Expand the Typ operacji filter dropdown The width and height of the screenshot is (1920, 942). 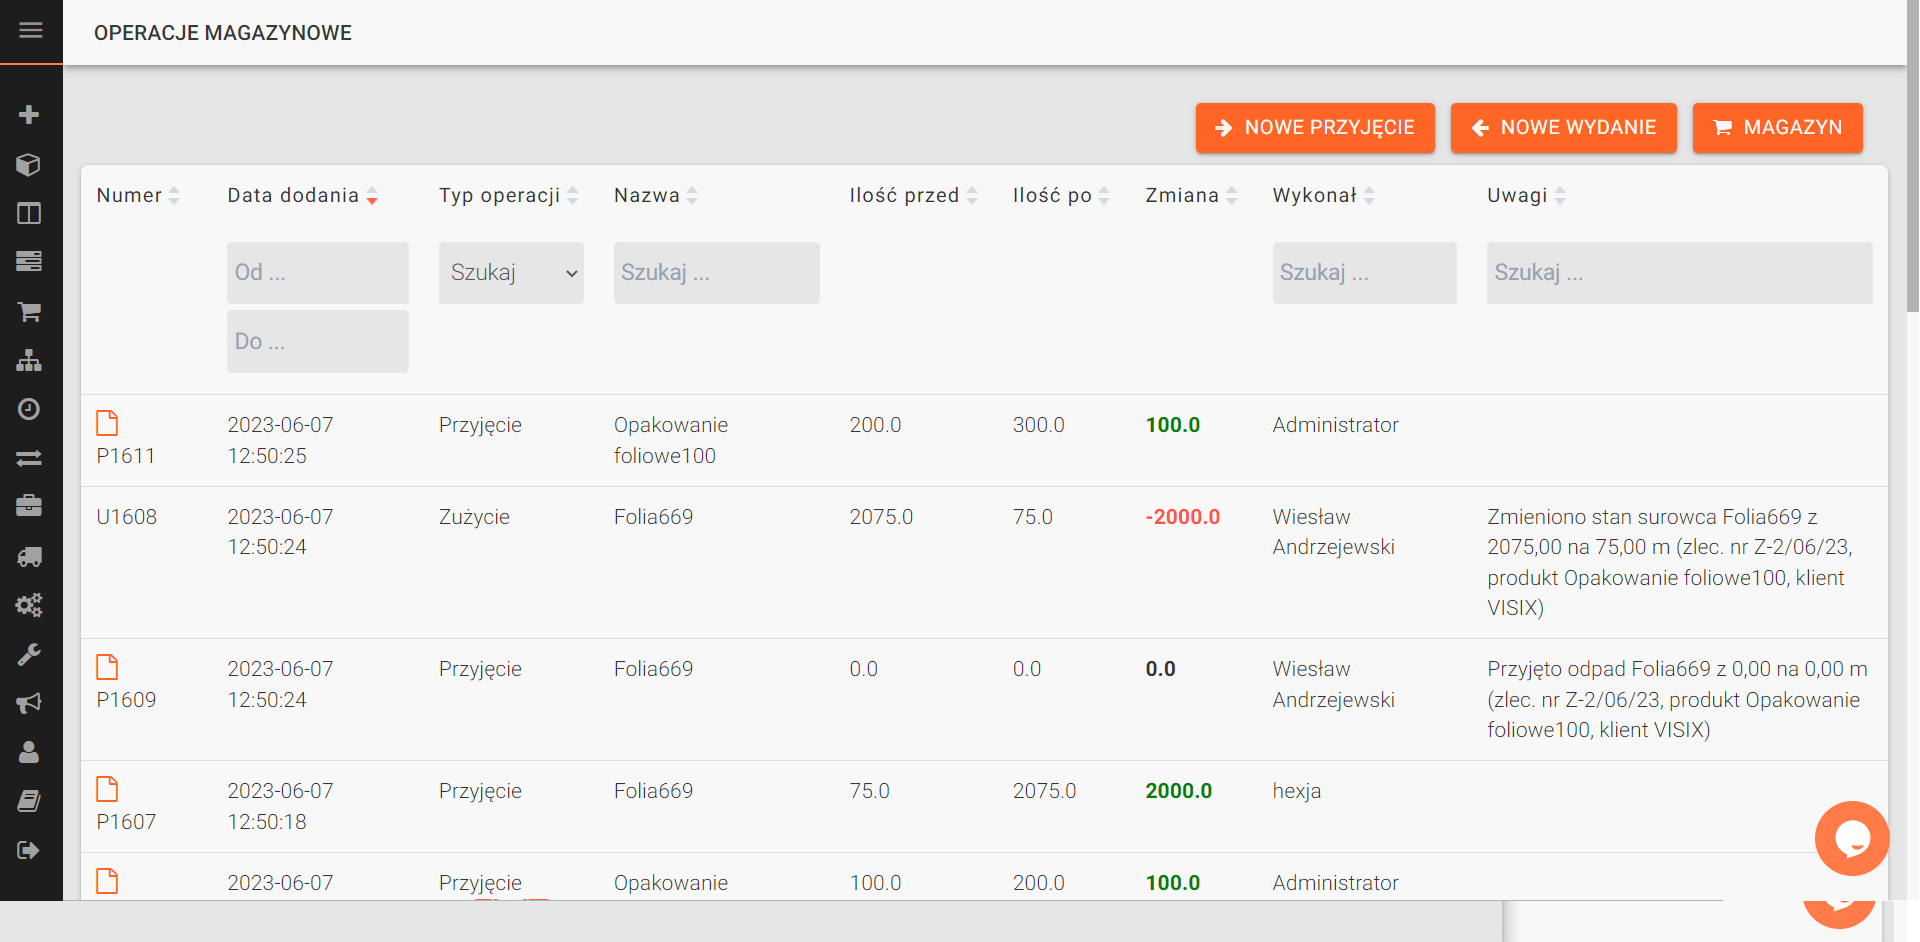[x=511, y=273]
